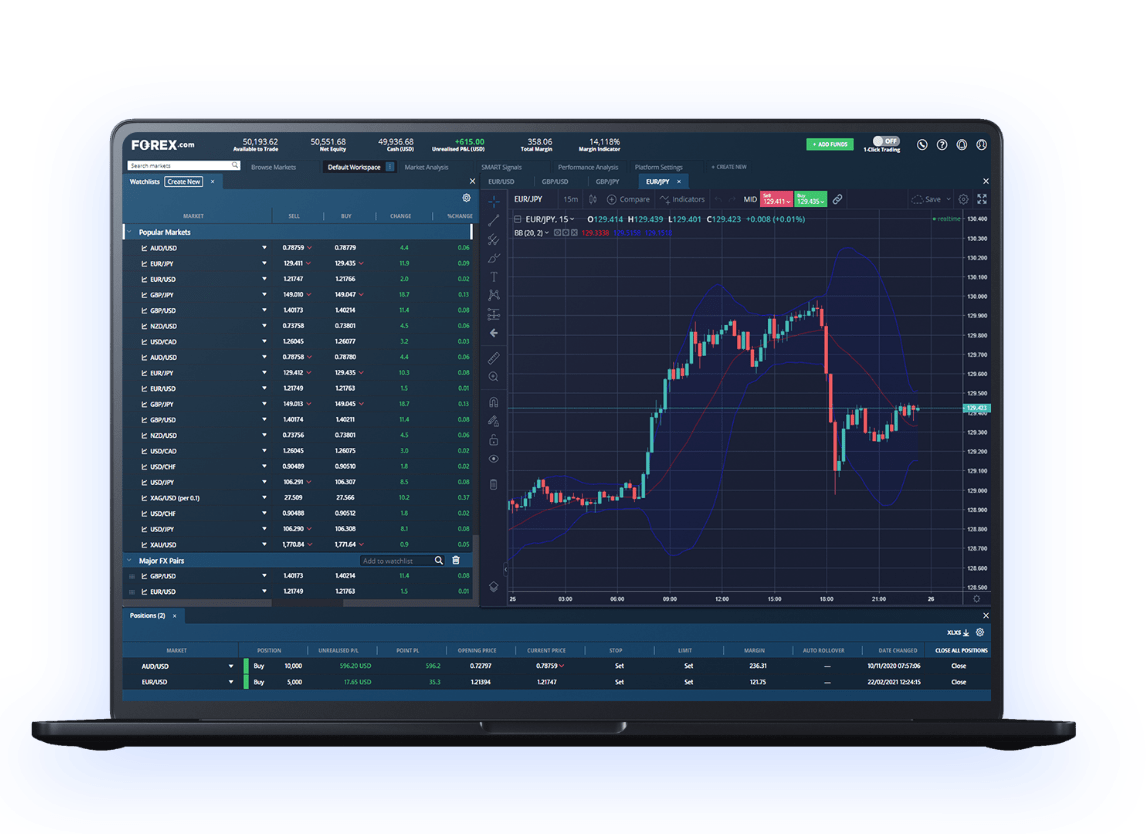Select the Measure ruler tool
Viewport: 1148px width, 834px height.
[x=494, y=358]
